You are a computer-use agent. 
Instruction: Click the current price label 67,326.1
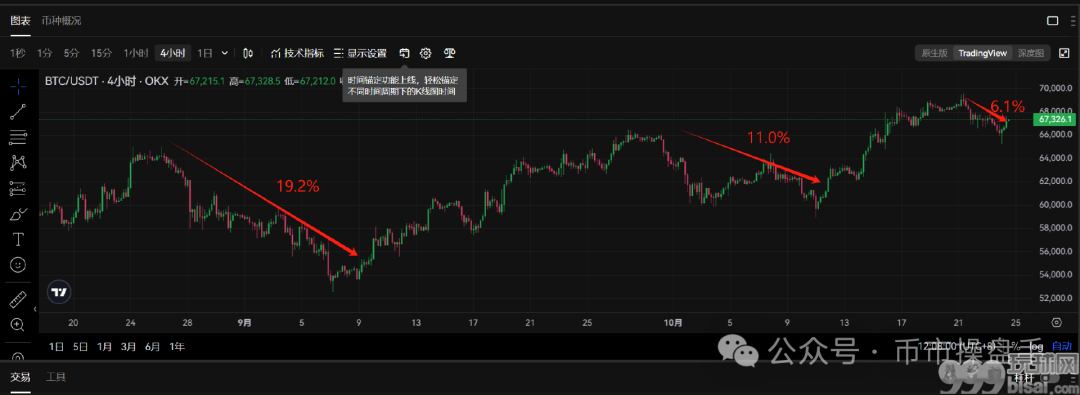1054,119
